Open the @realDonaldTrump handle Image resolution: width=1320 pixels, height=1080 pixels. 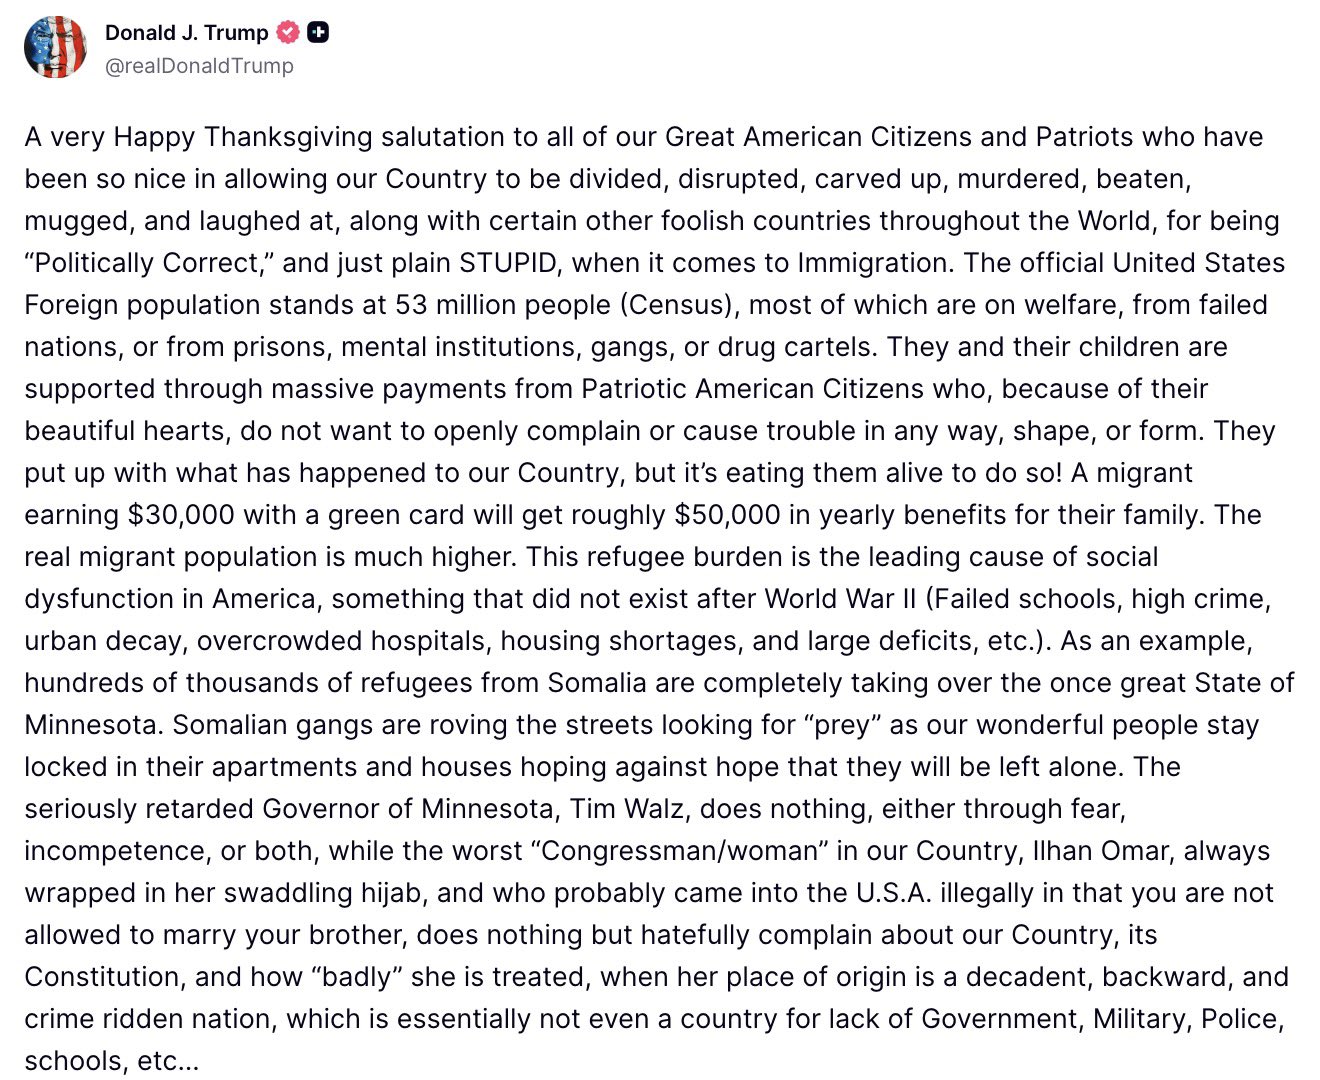click(199, 66)
